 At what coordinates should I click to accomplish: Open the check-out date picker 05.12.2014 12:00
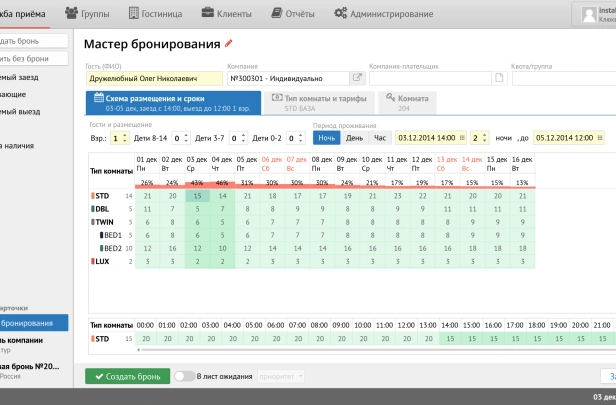point(568,137)
